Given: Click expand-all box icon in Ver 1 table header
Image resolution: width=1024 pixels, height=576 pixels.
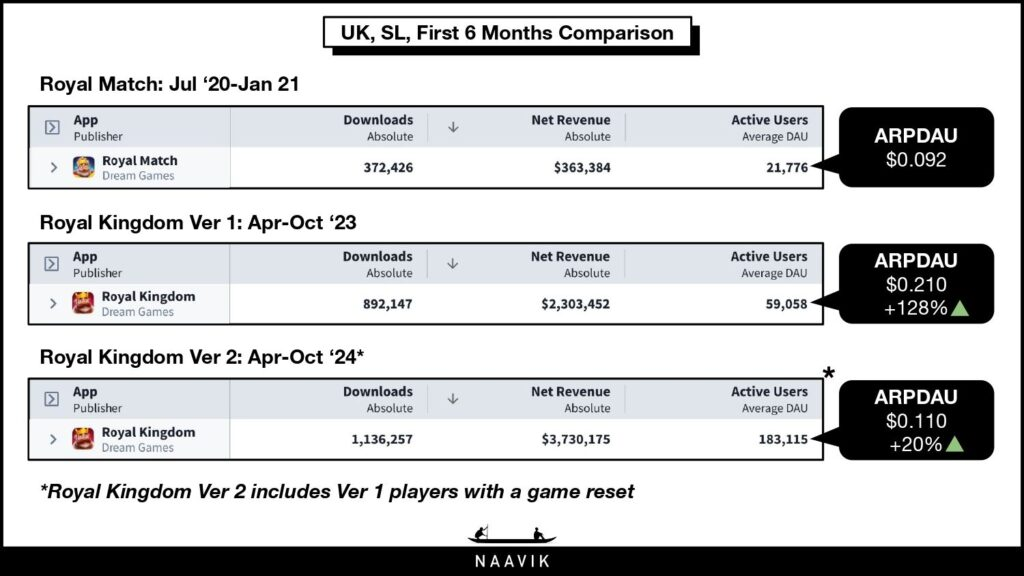Looking at the screenshot, I should pos(52,264).
